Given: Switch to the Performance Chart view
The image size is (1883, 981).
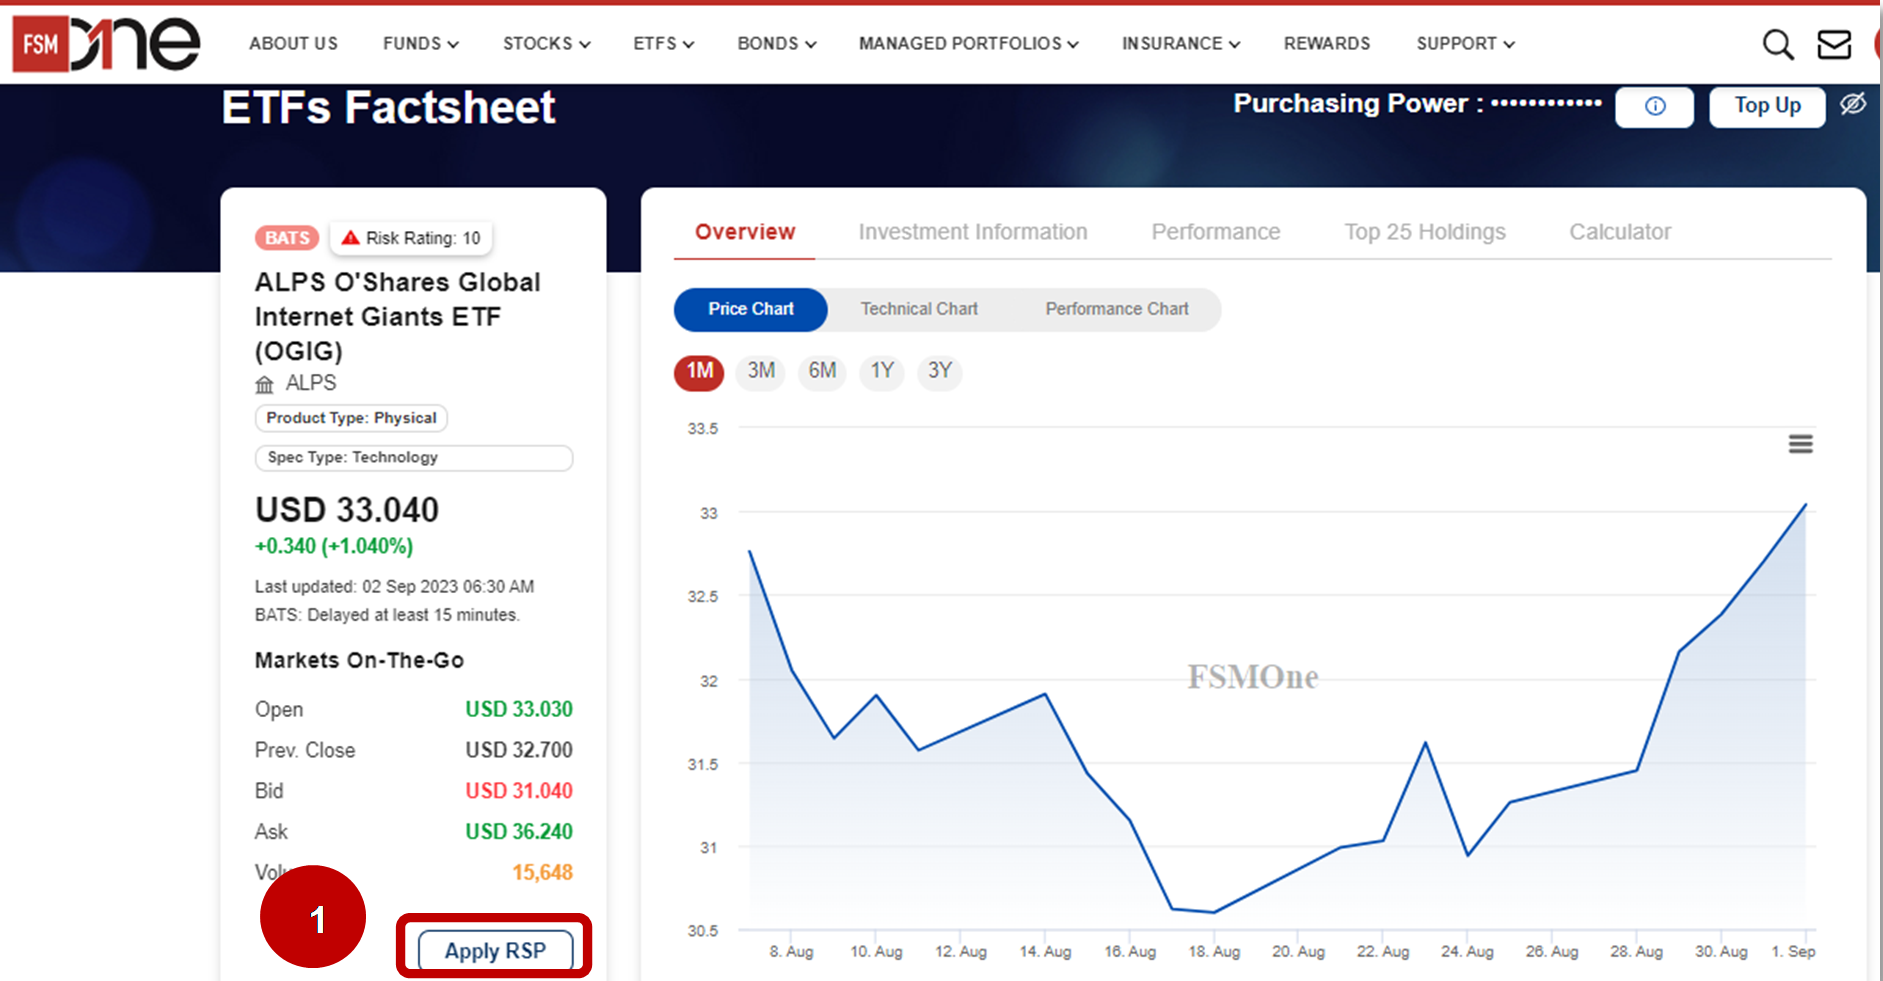Looking at the screenshot, I should (1116, 309).
